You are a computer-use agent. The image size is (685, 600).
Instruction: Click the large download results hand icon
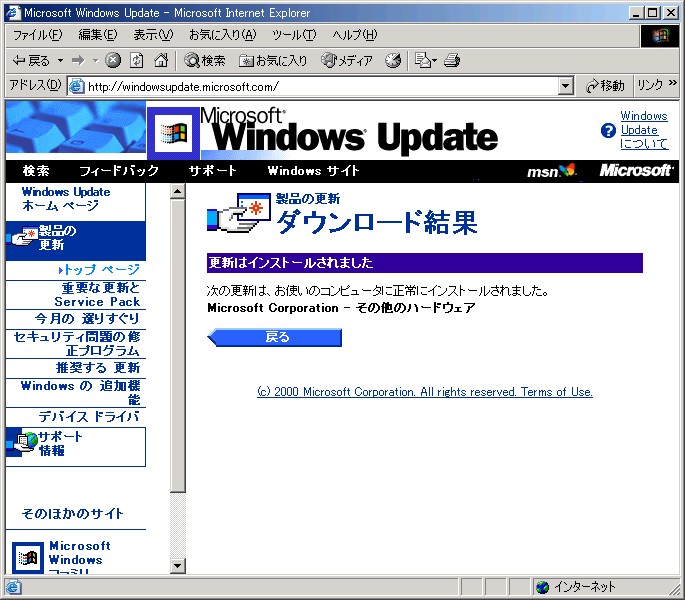[239, 212]
